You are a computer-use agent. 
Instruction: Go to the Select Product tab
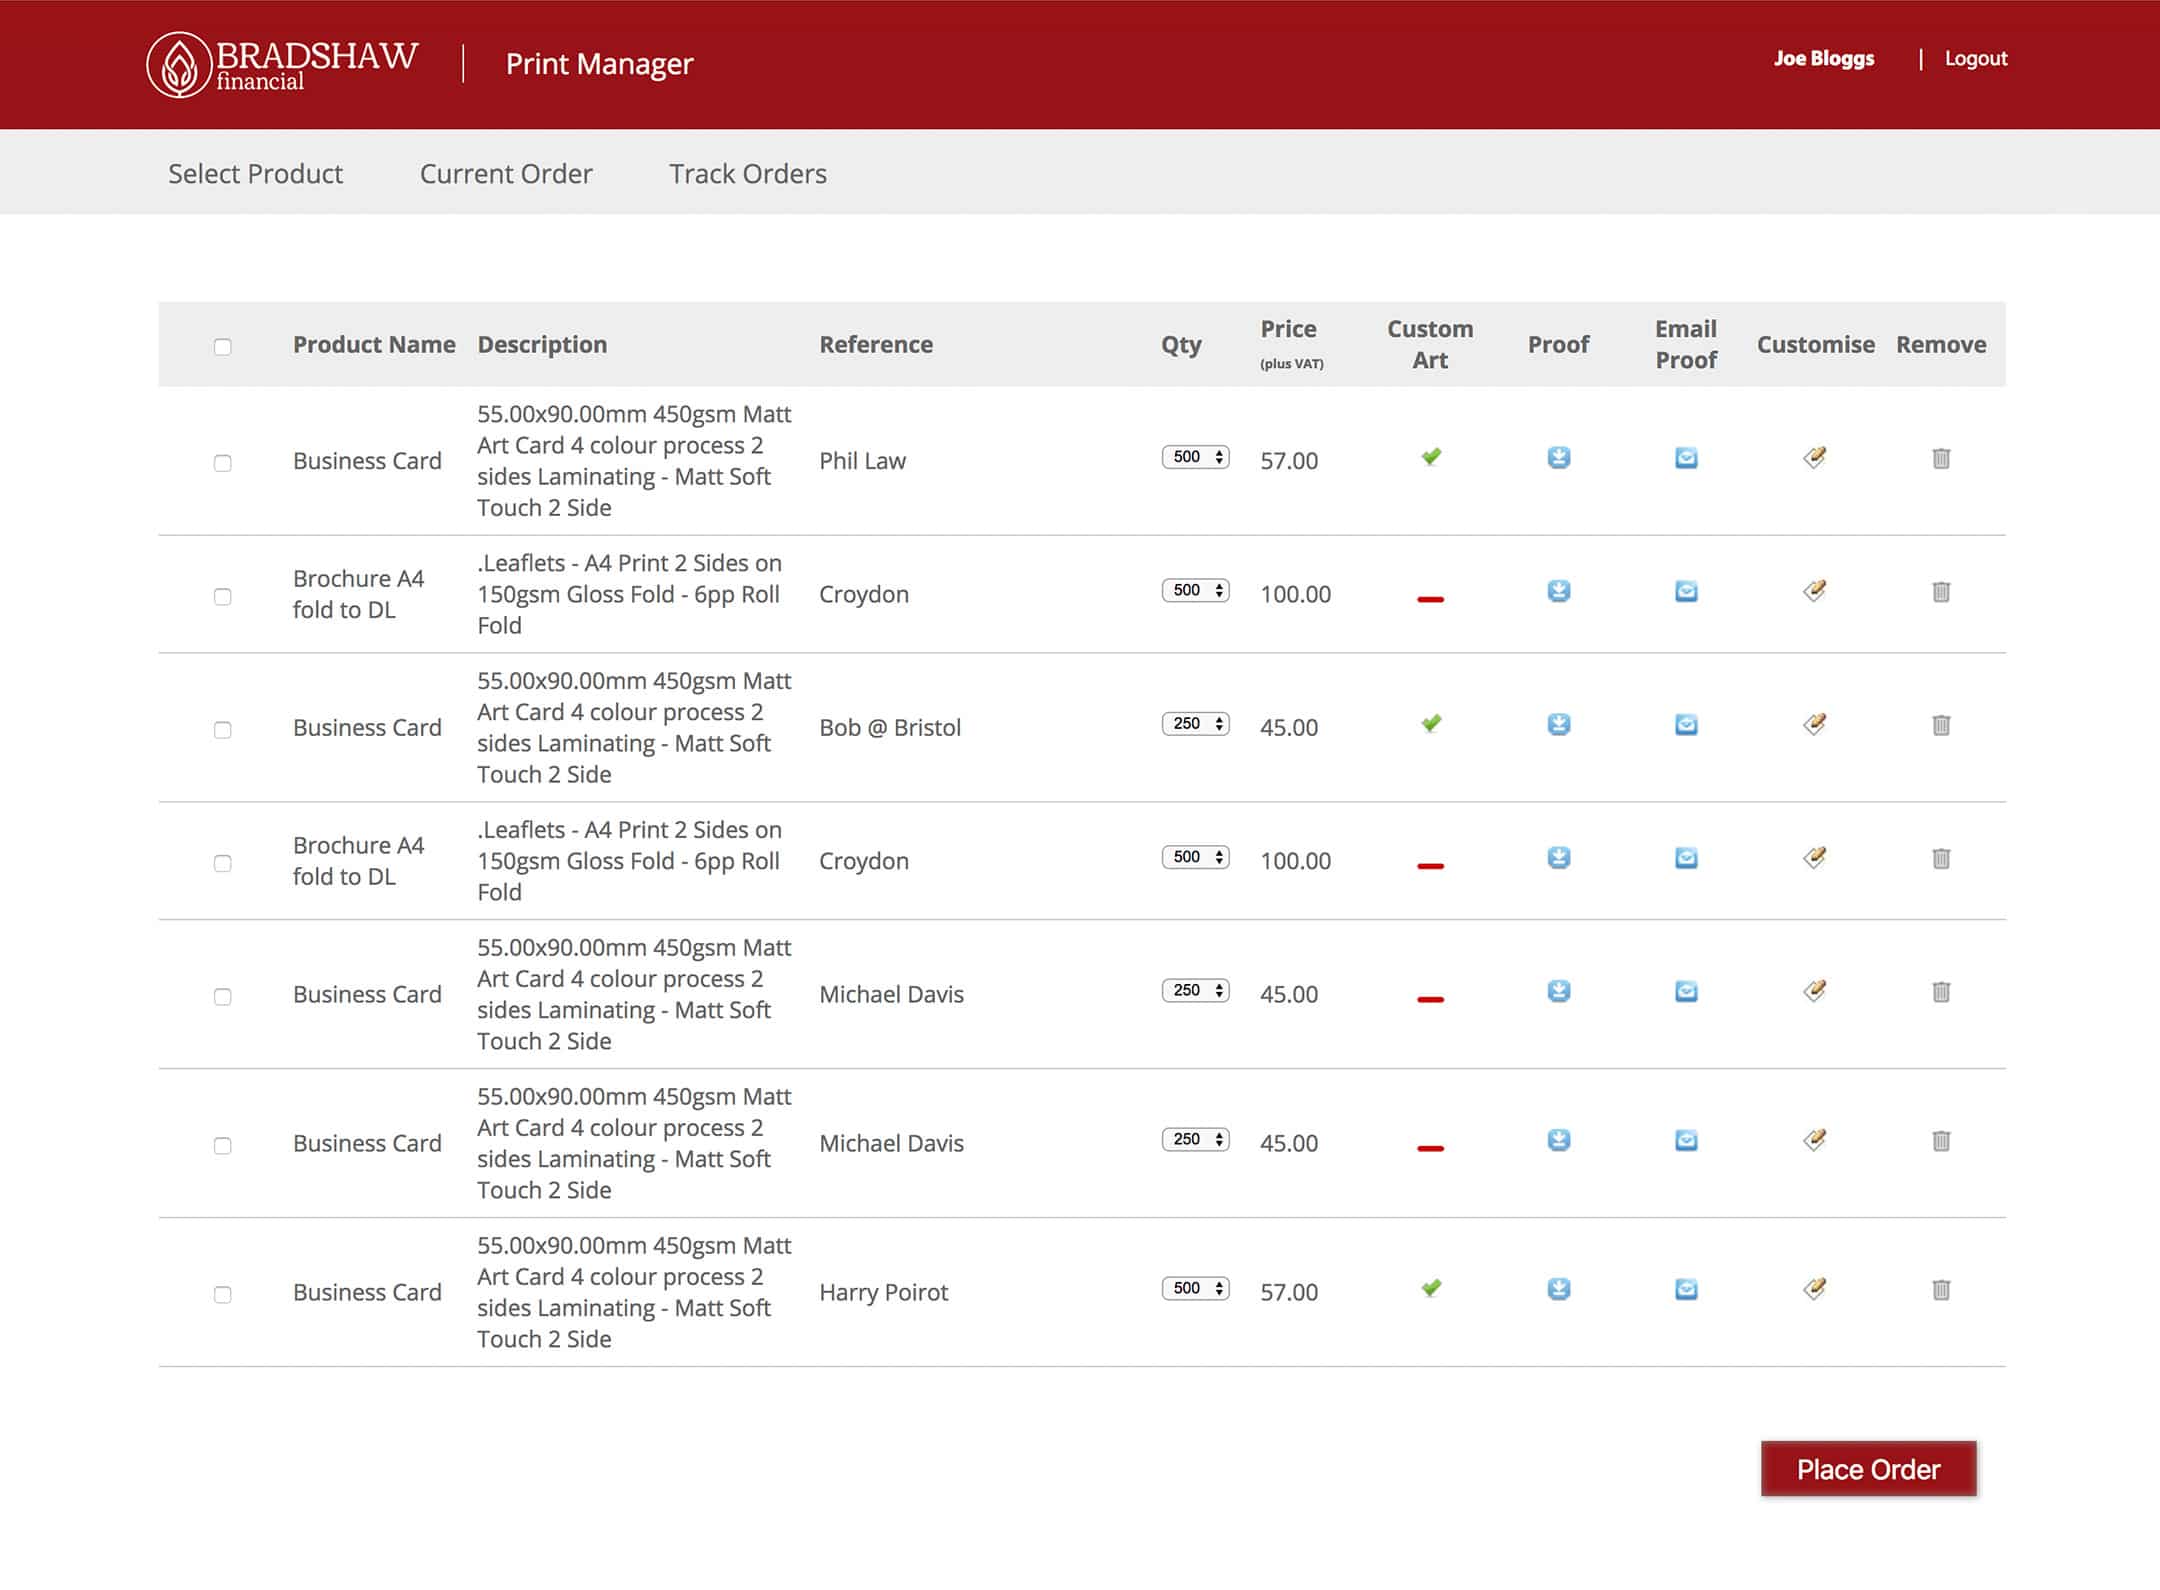coord(255,174)
